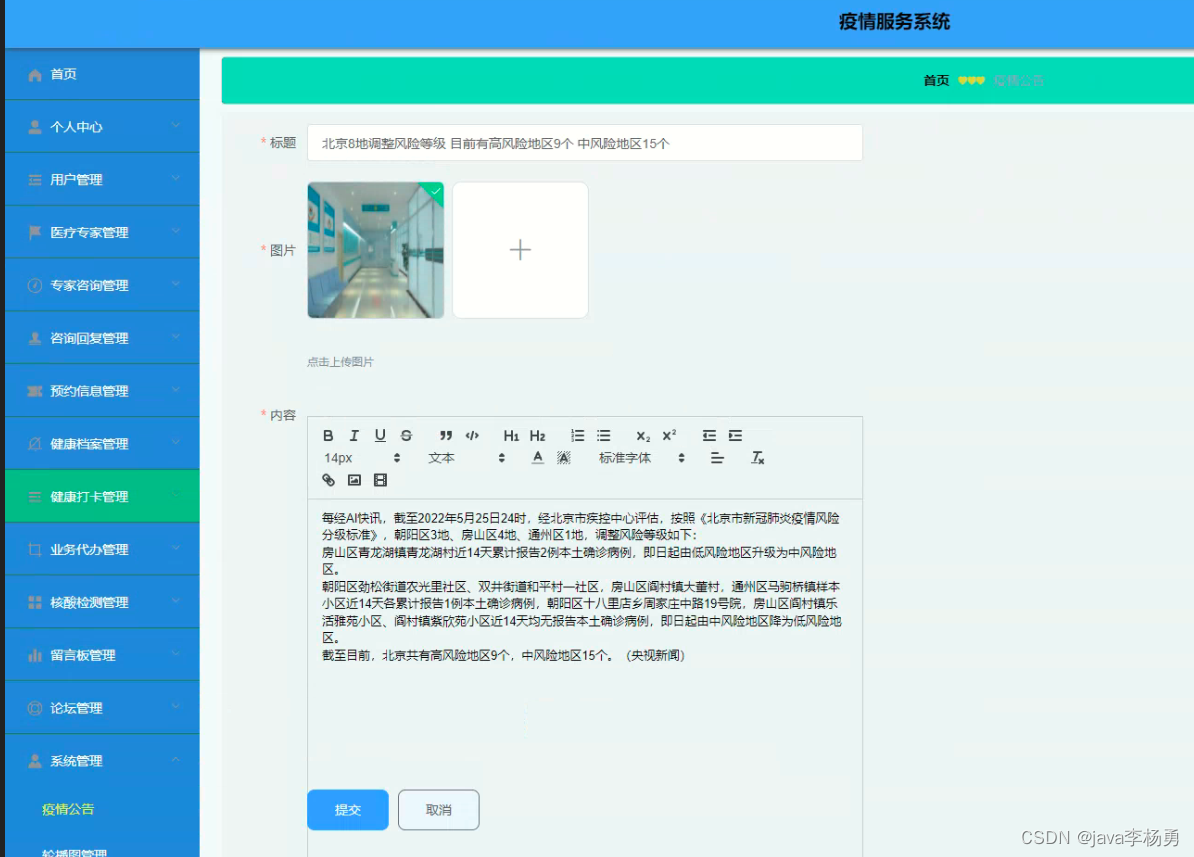
Task: Click the flag icon beside 医疗专家管理
Action: click(x=34, y=232)
